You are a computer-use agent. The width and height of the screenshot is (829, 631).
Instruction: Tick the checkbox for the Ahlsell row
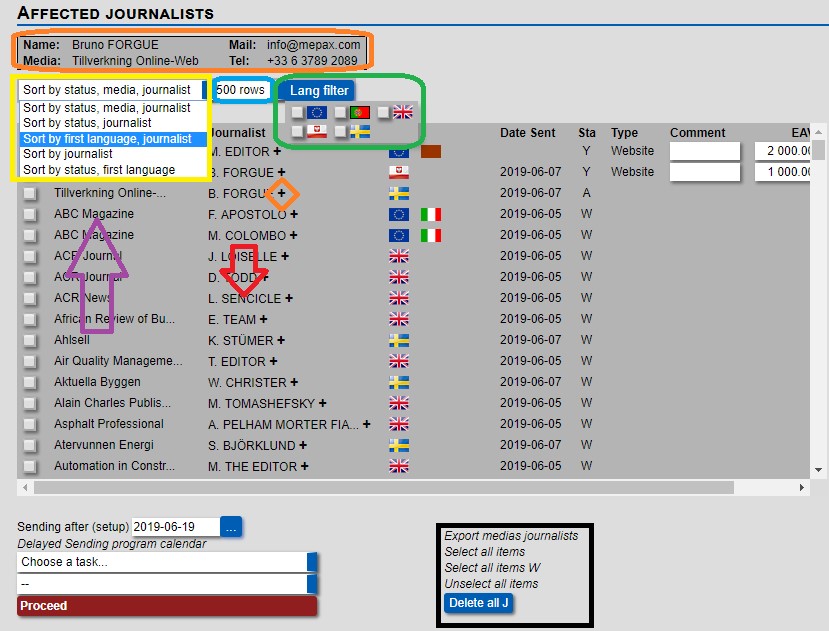coord(30,341)
